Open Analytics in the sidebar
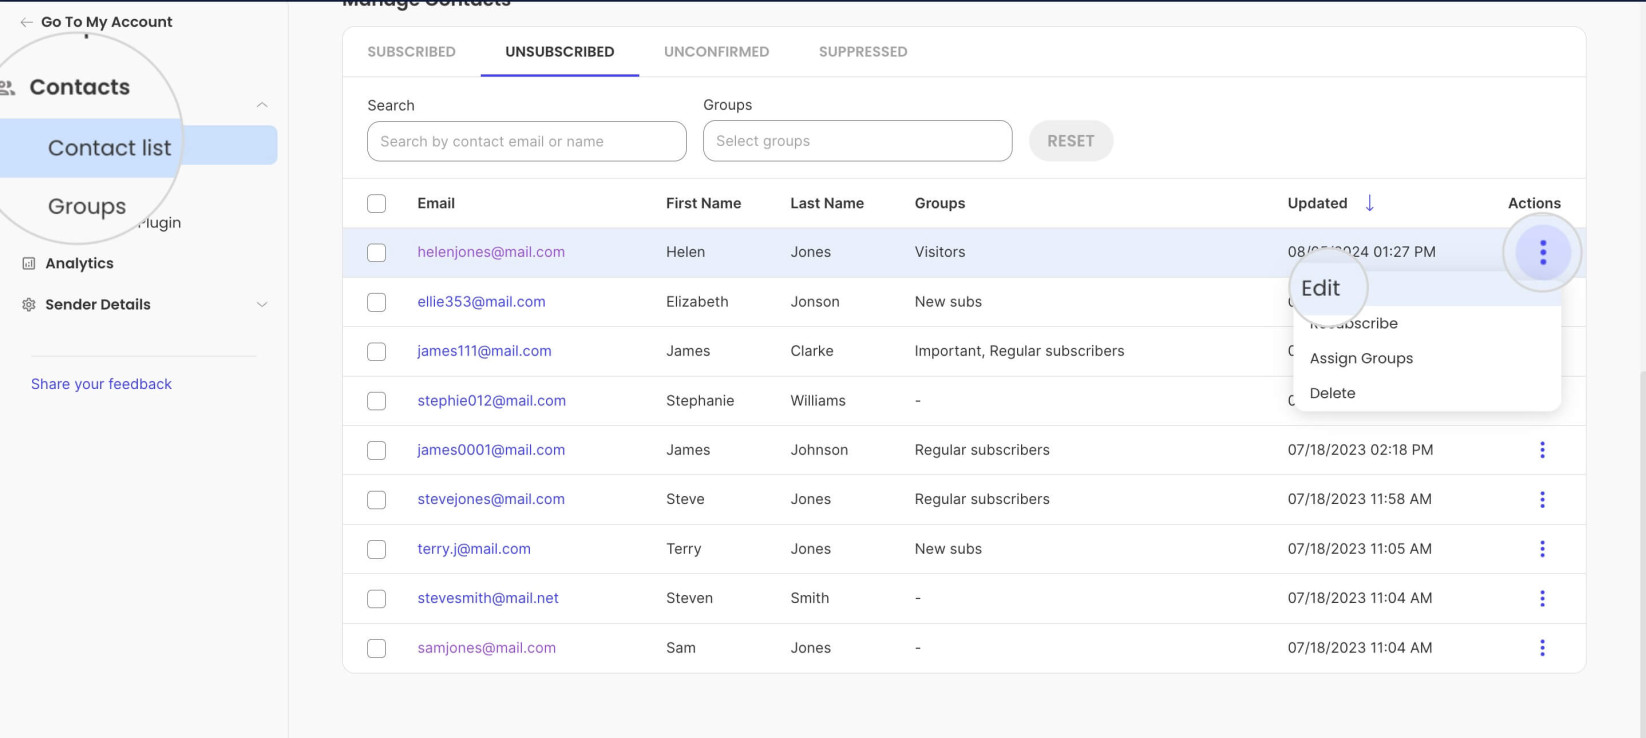Viewport: 1646px width, 738px height. tap(79, 264)
